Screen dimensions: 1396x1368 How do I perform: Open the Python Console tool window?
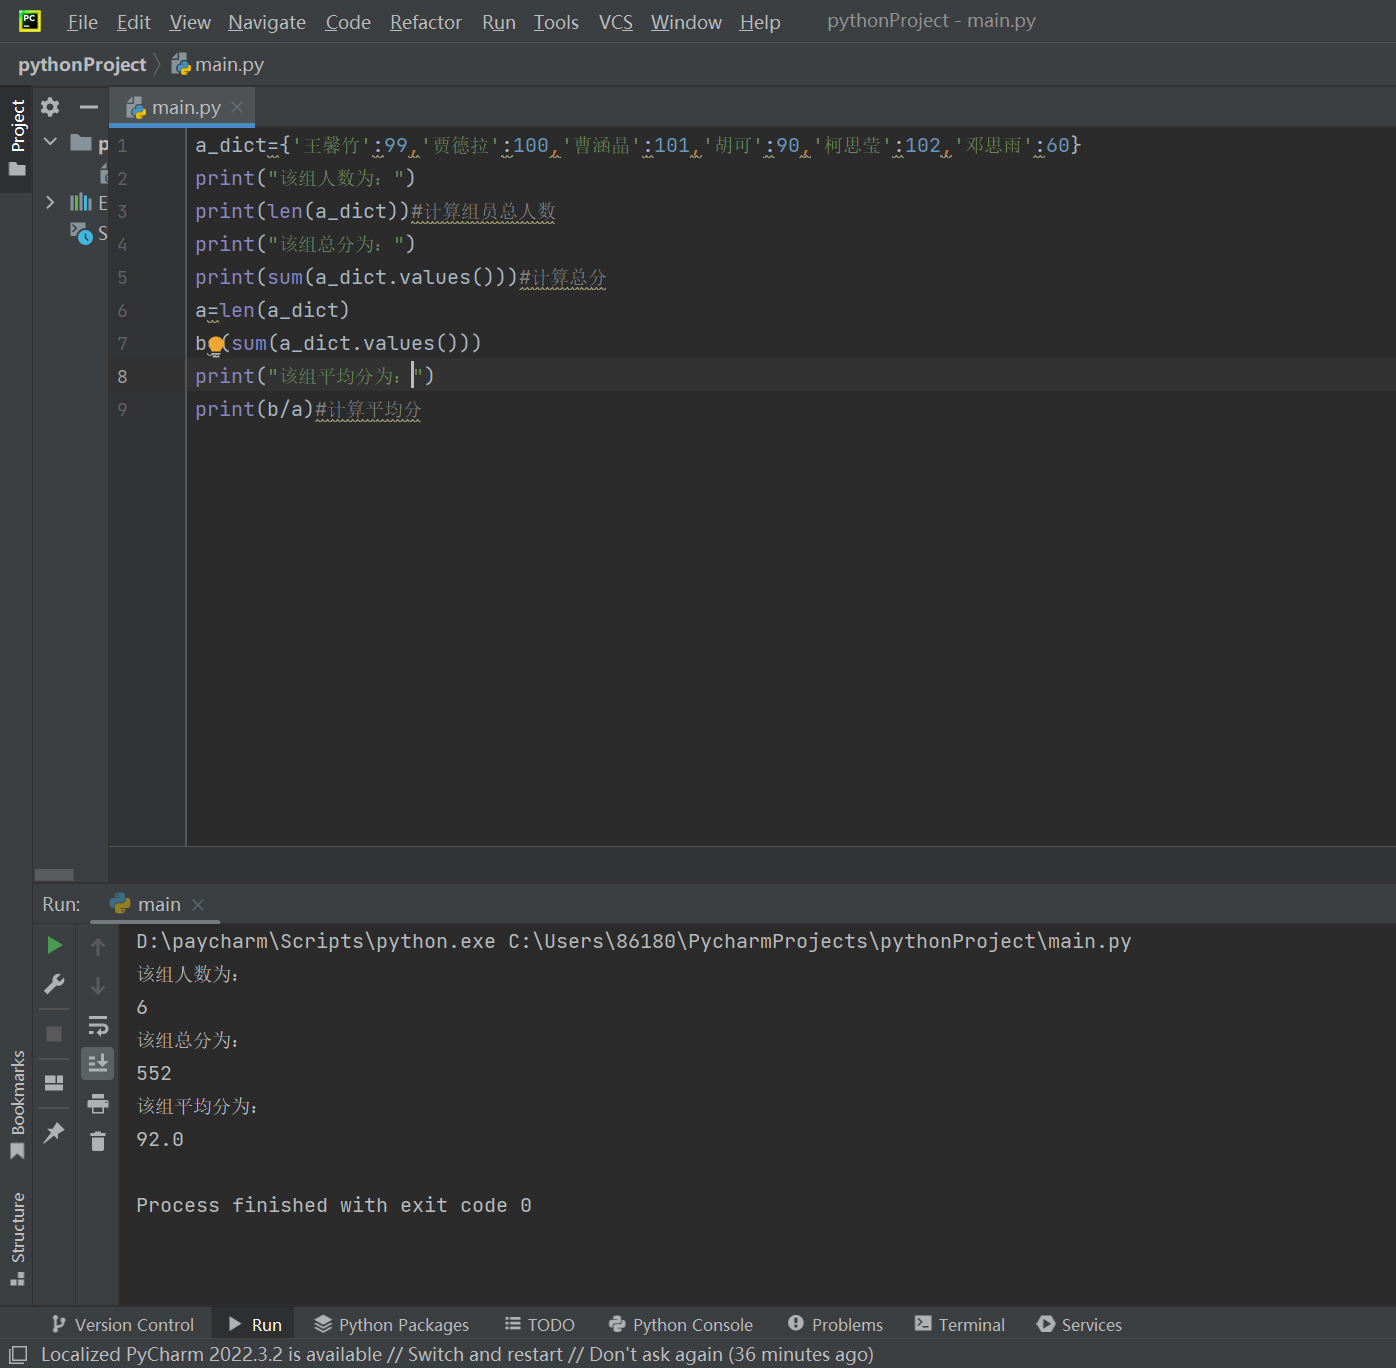(x=681, y=1324)
